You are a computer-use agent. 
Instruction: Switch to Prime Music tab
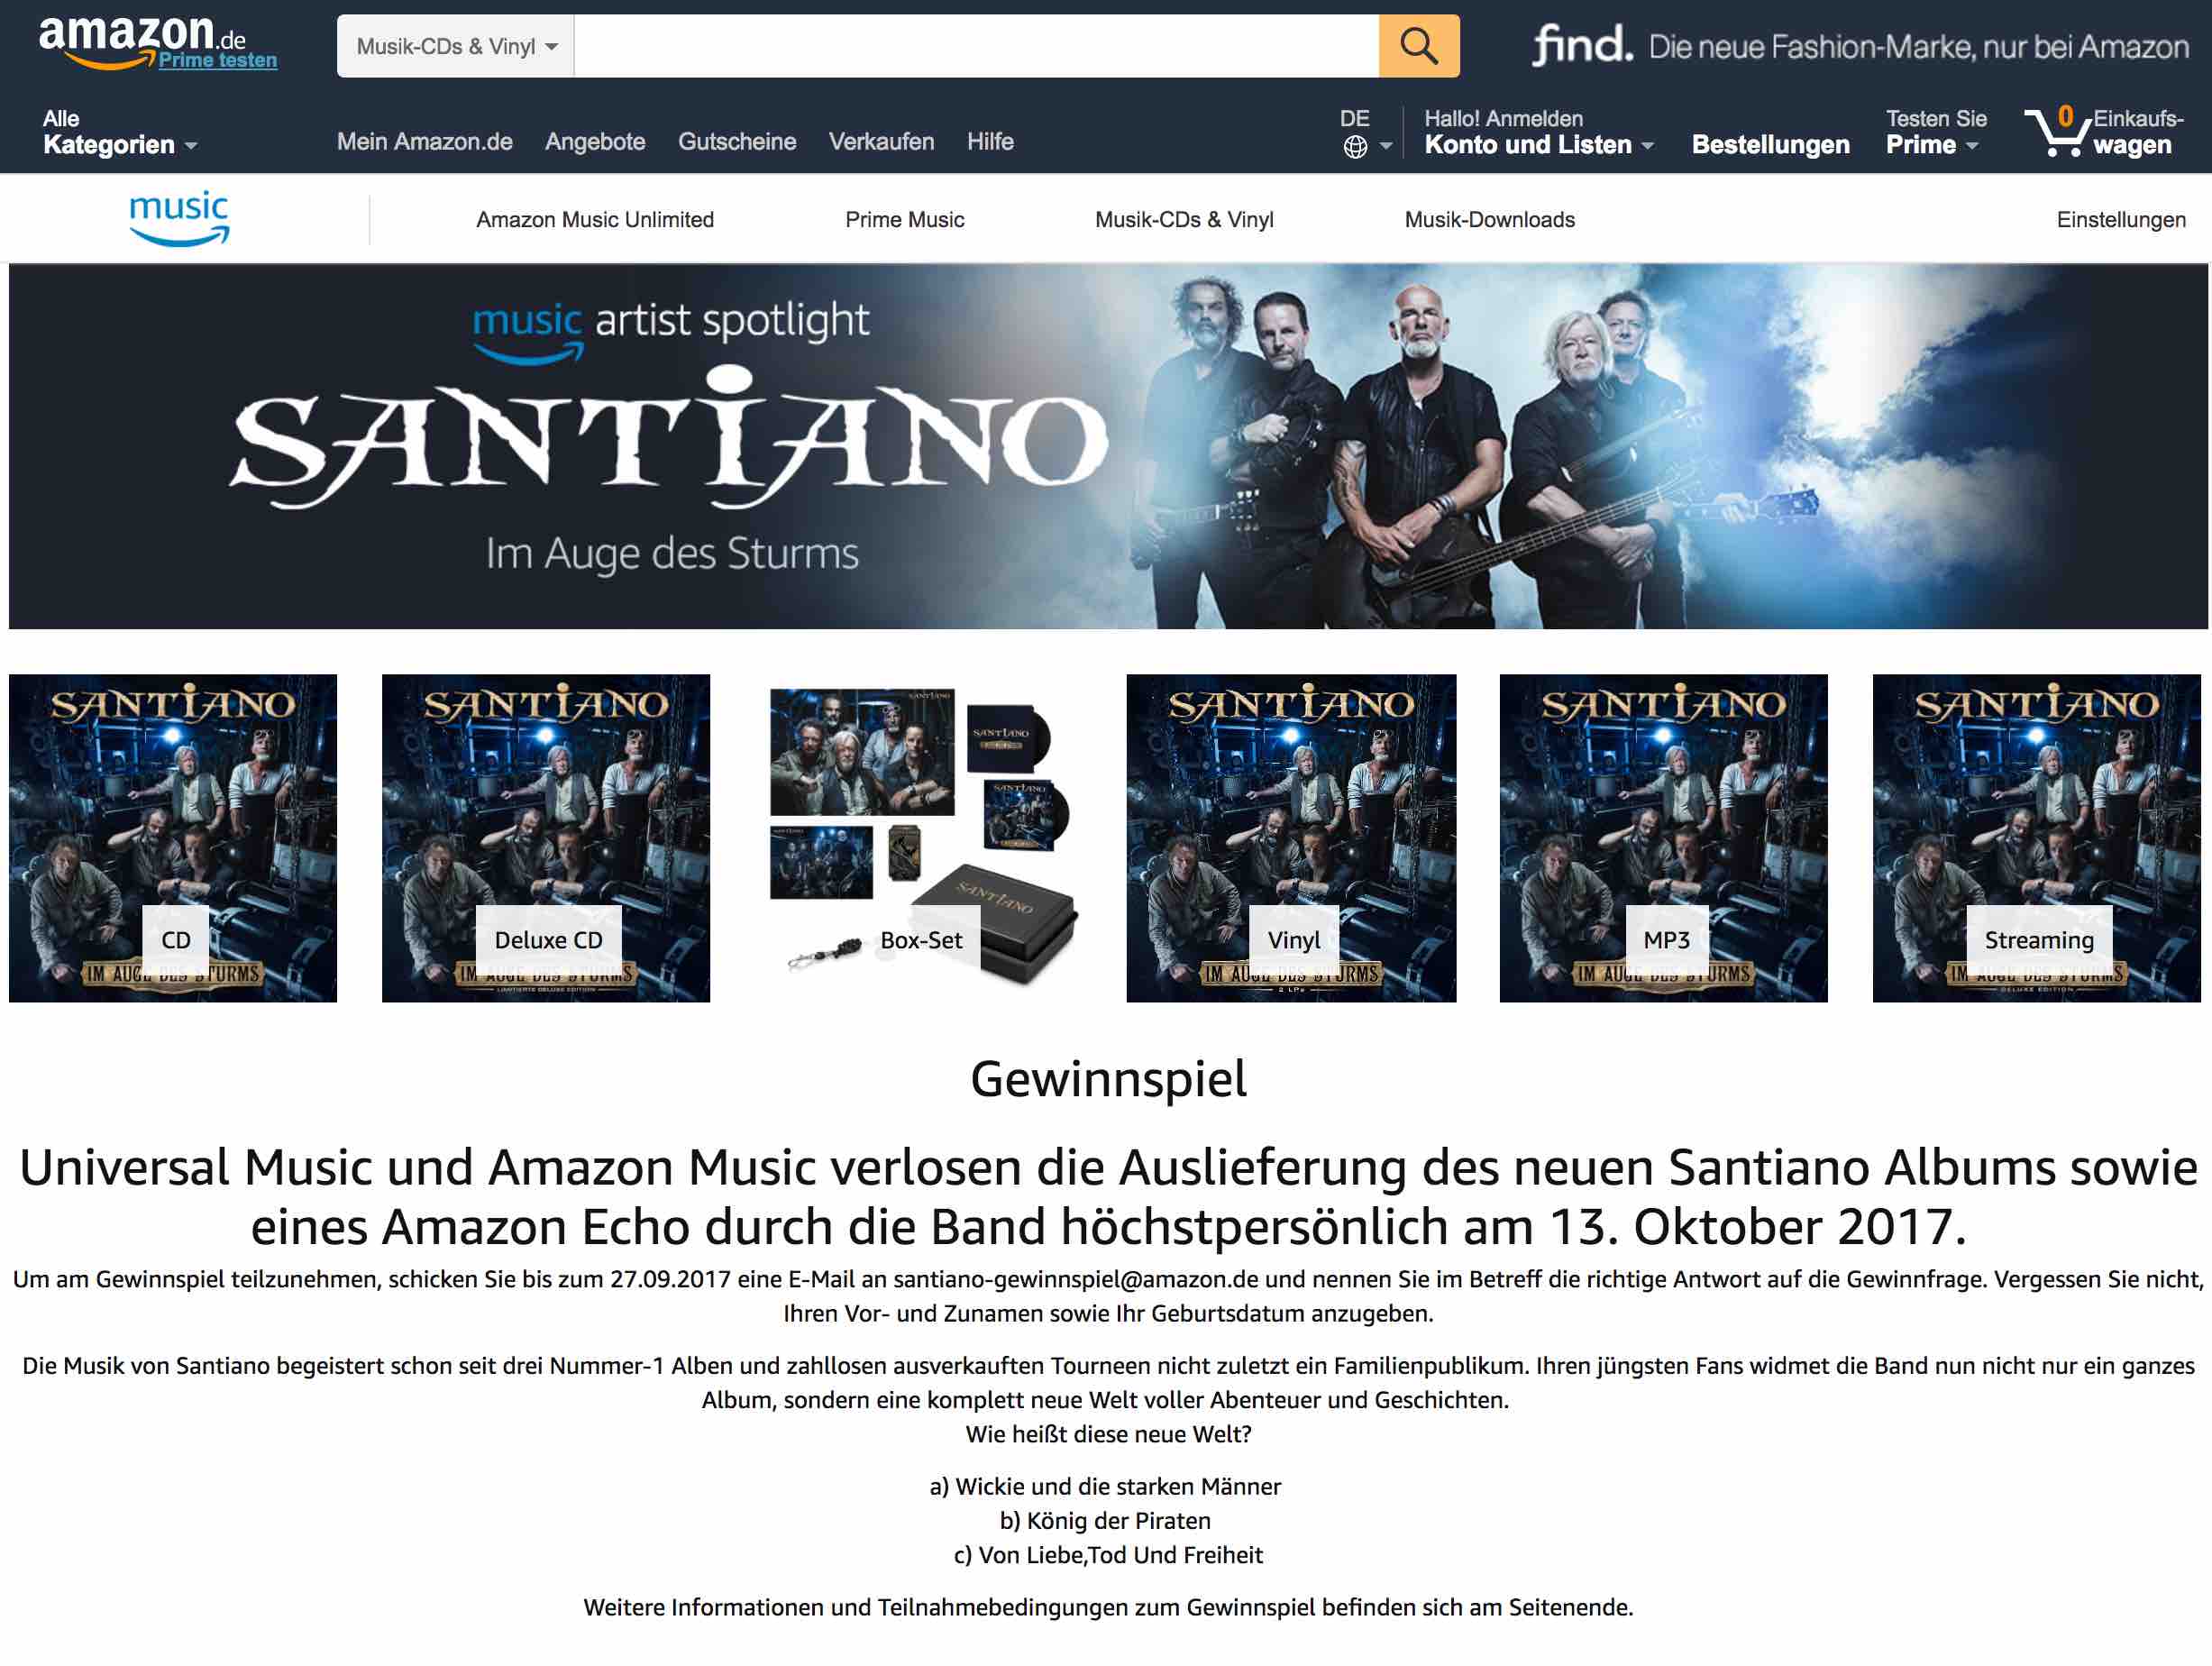point(904,220)
